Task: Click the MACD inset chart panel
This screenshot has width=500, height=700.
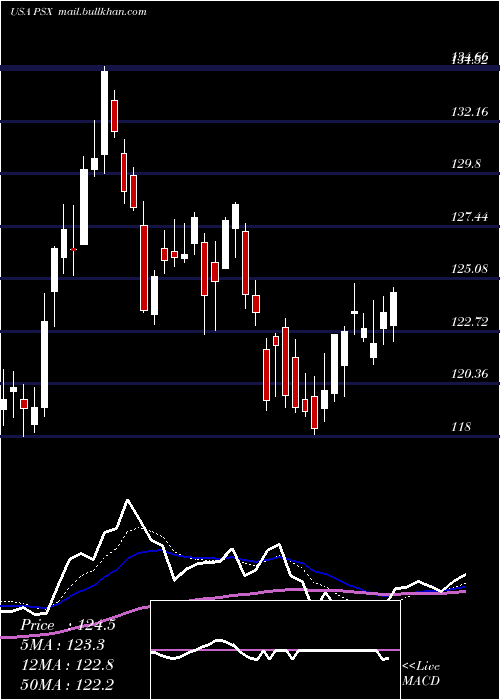Action: (x=275, y=650)
